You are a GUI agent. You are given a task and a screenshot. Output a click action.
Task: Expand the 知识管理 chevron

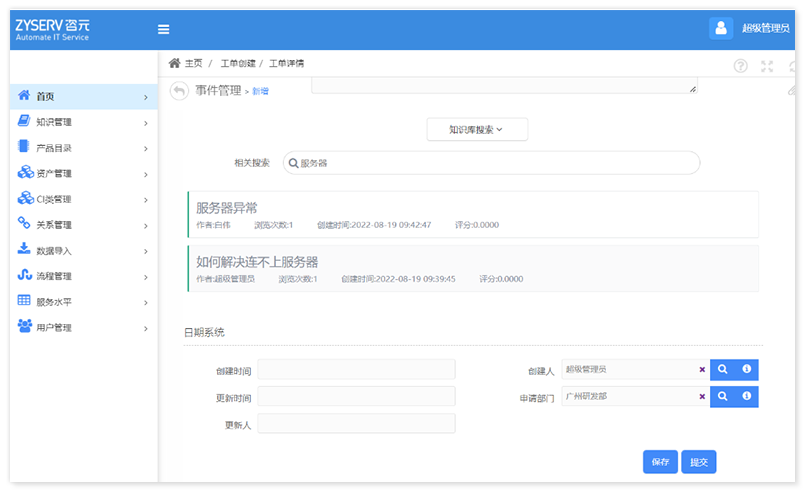coord(146,123)
